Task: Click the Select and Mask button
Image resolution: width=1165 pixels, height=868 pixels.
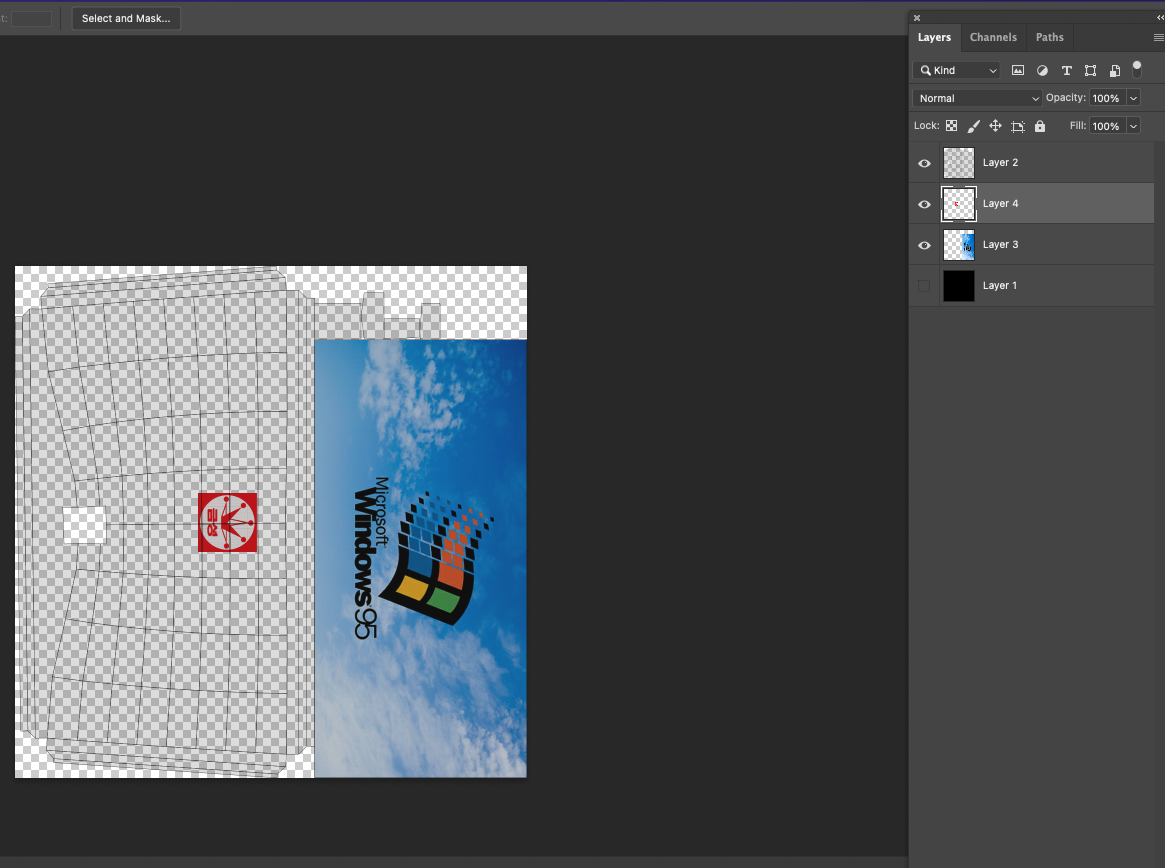Action: tap(126, 18)
